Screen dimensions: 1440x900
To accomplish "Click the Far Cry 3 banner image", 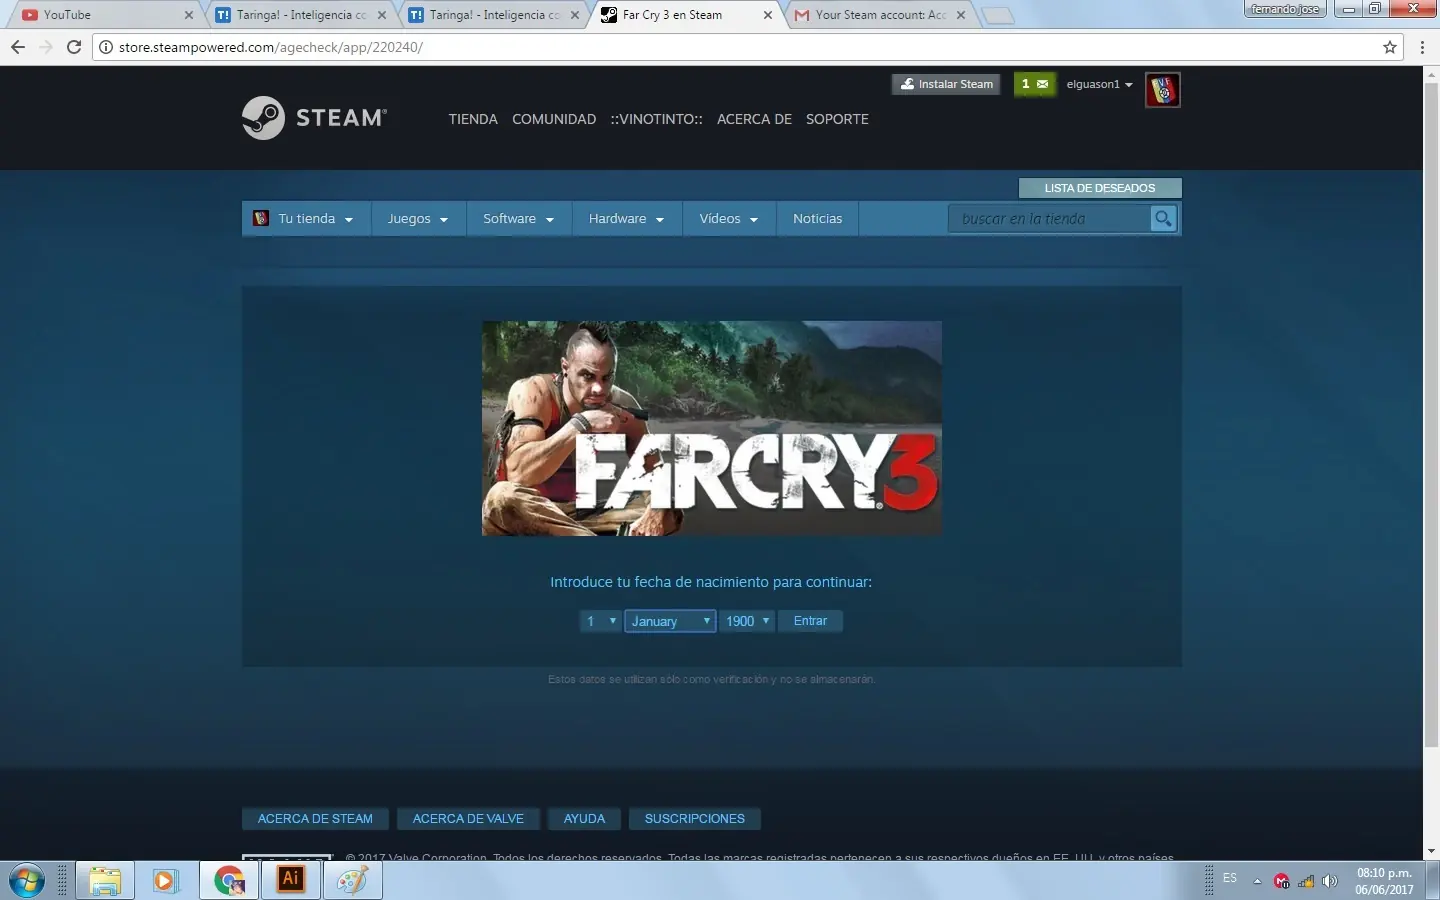I will (712, 428).
